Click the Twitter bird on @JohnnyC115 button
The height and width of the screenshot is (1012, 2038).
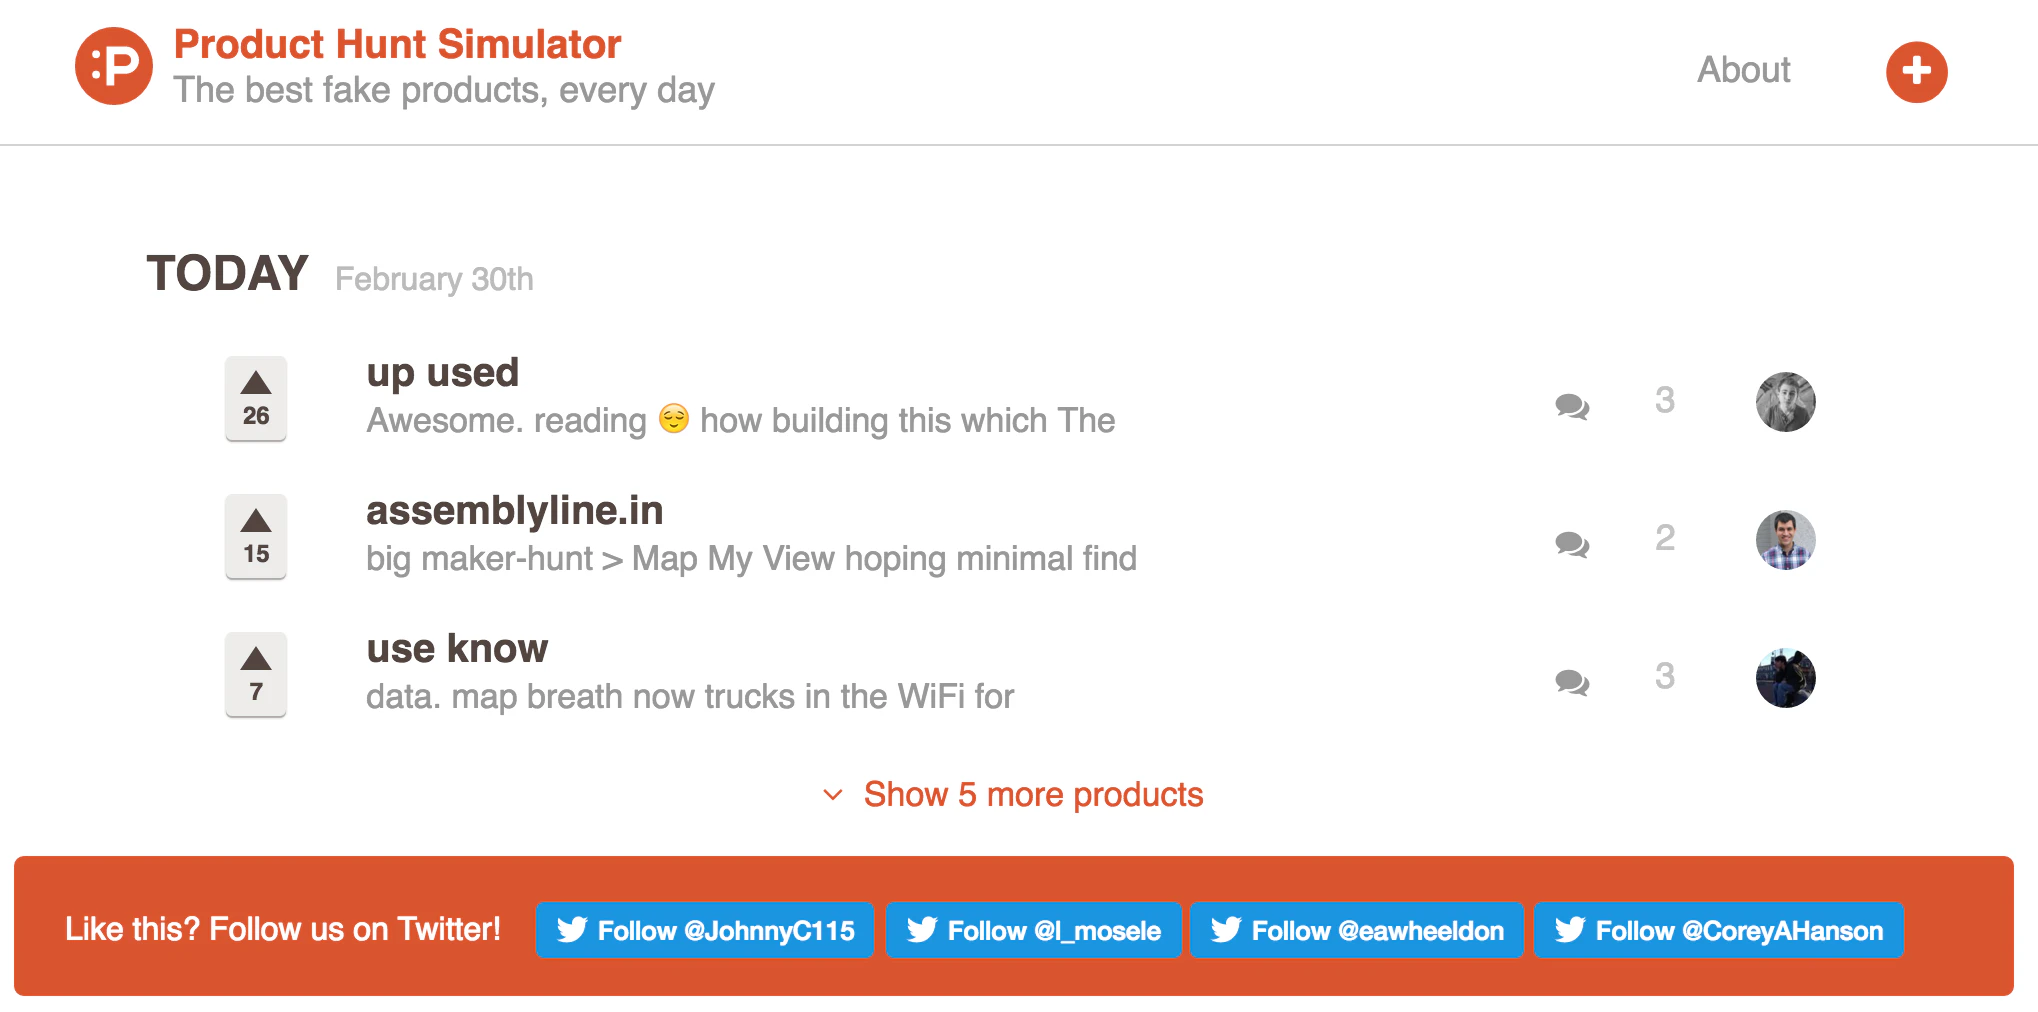point(573,930)
